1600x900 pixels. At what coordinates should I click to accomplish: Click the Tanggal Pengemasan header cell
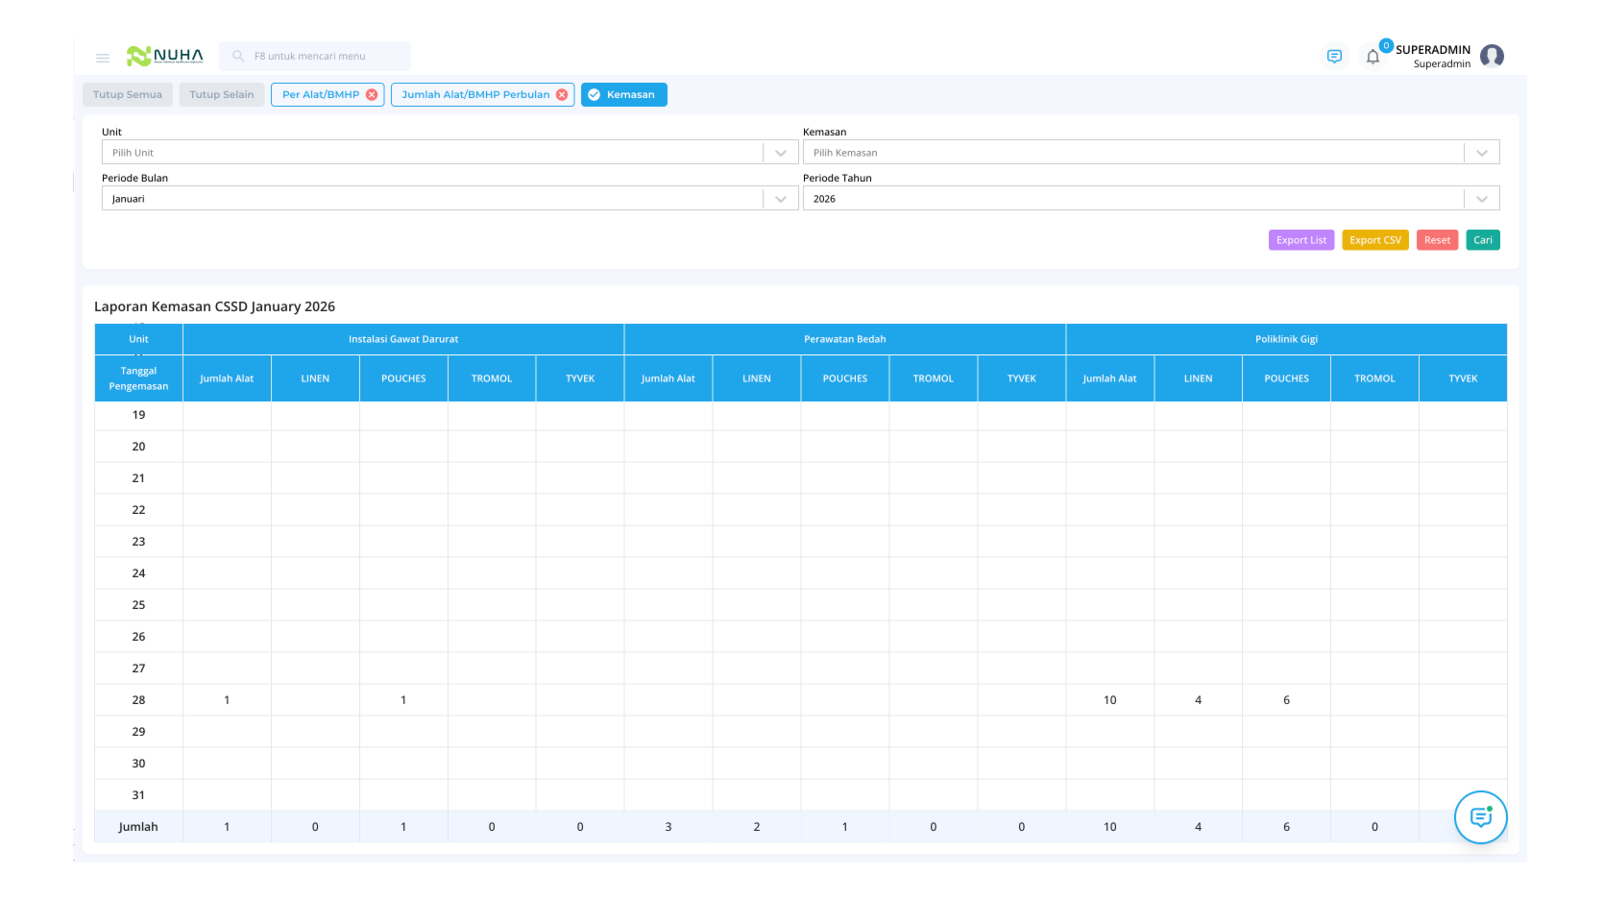tap(138, 378)
